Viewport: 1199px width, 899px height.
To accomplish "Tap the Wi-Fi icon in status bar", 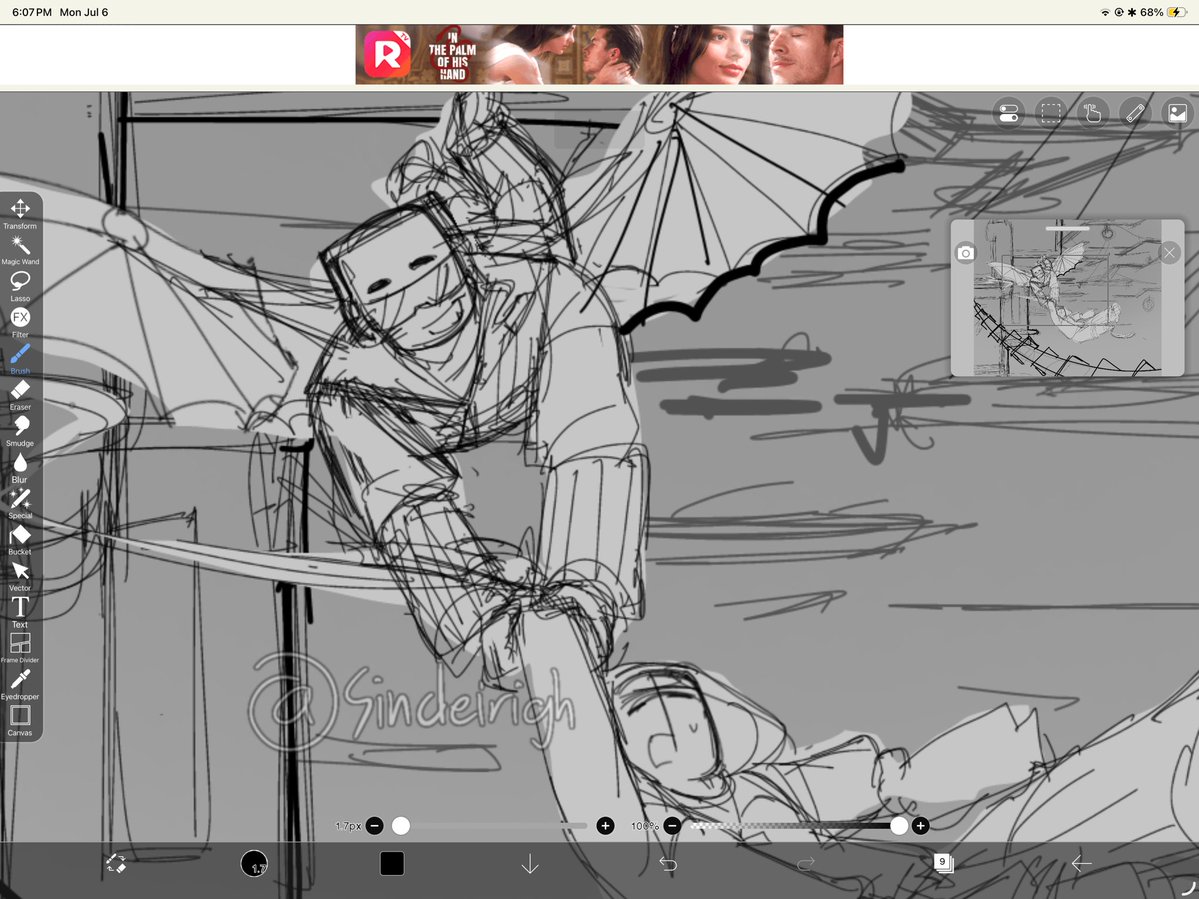I will tap(1105, 12).
